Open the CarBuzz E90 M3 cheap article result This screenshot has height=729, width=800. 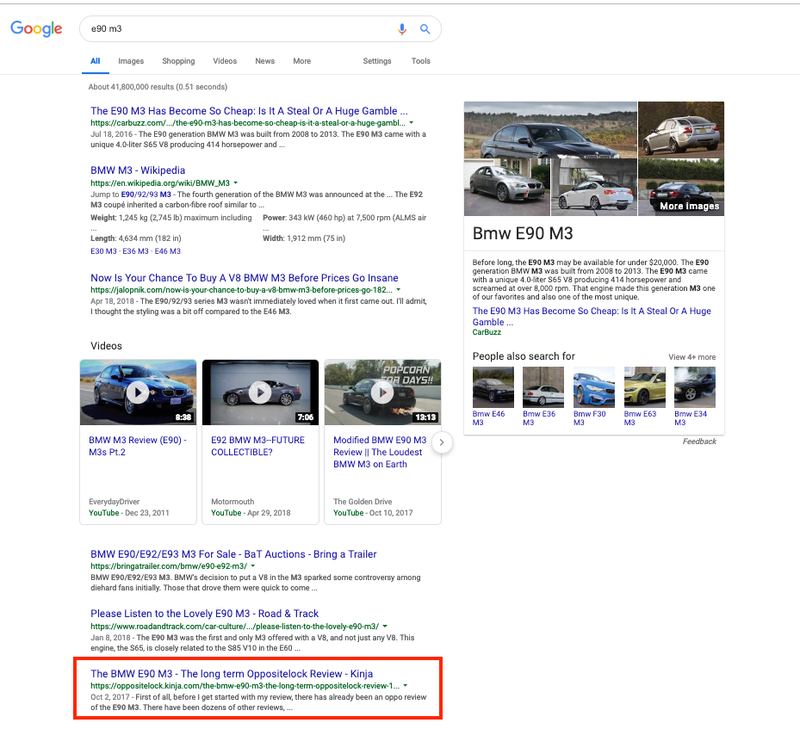click(249, 111)
